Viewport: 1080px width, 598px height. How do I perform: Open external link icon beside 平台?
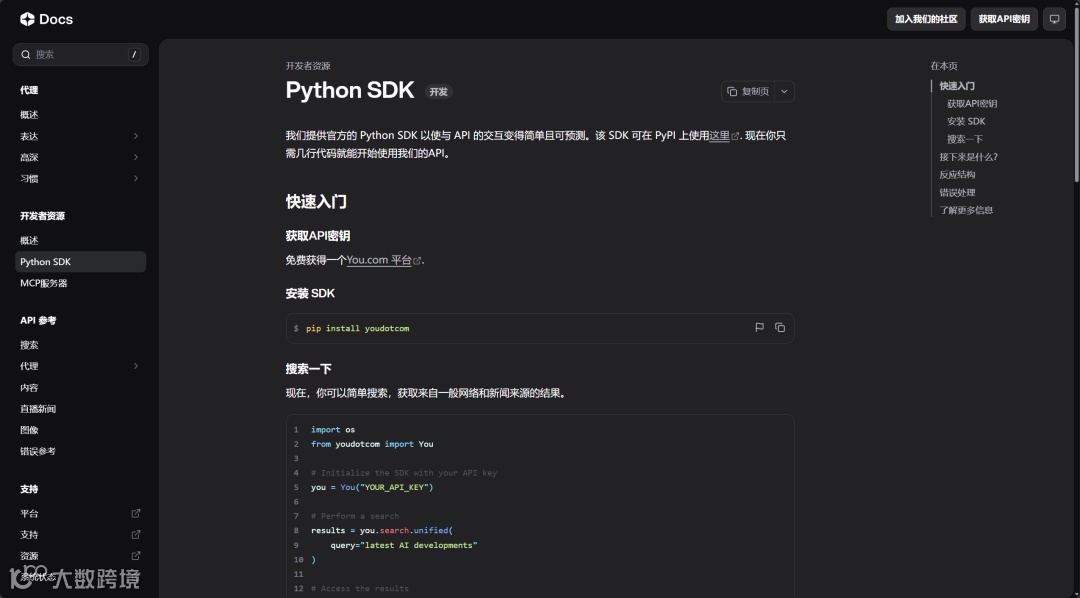[136, 513]
